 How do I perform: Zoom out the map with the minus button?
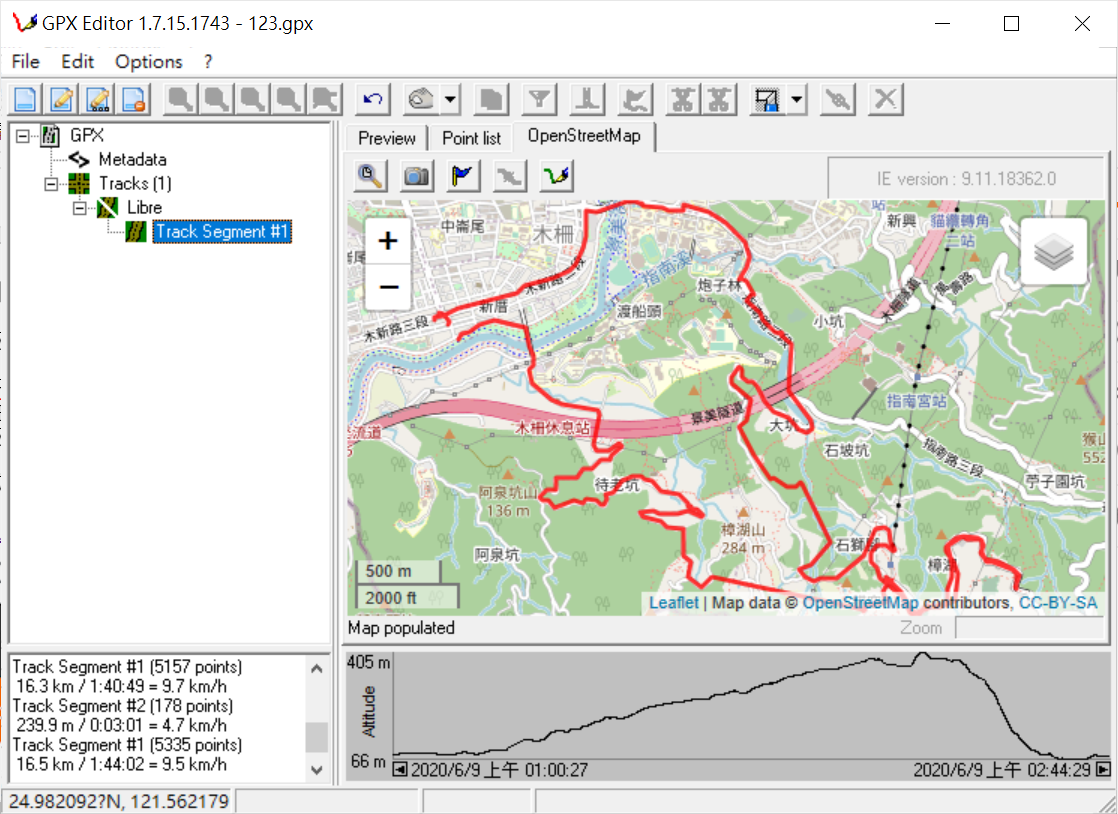(388, 287)
